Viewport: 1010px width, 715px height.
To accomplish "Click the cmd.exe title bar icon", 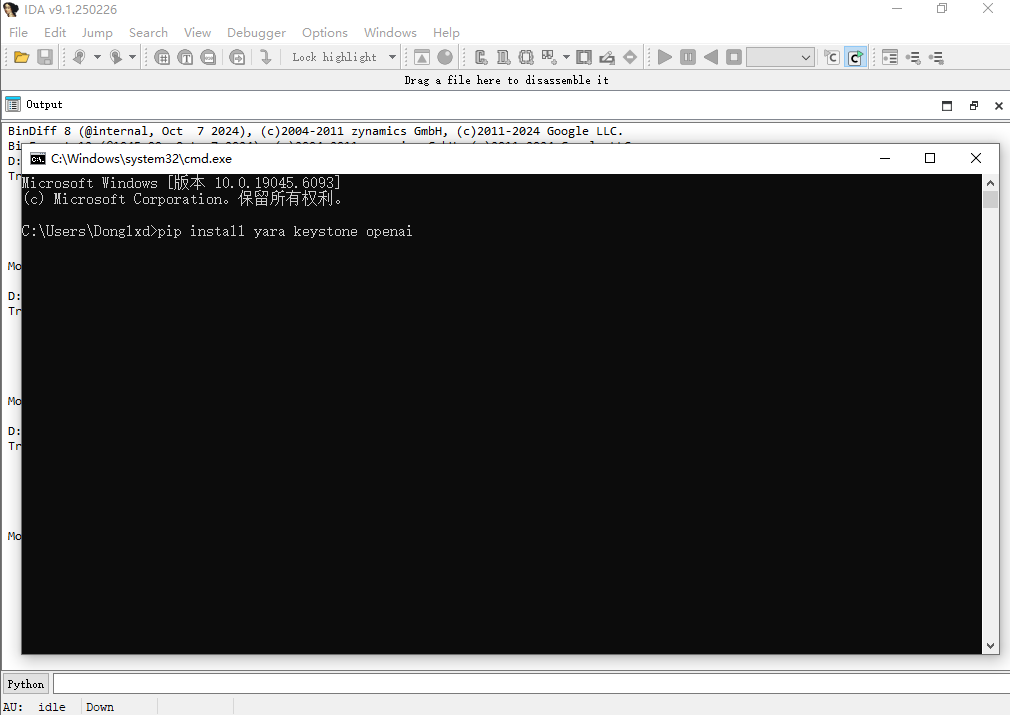I will tap(37, 158).
